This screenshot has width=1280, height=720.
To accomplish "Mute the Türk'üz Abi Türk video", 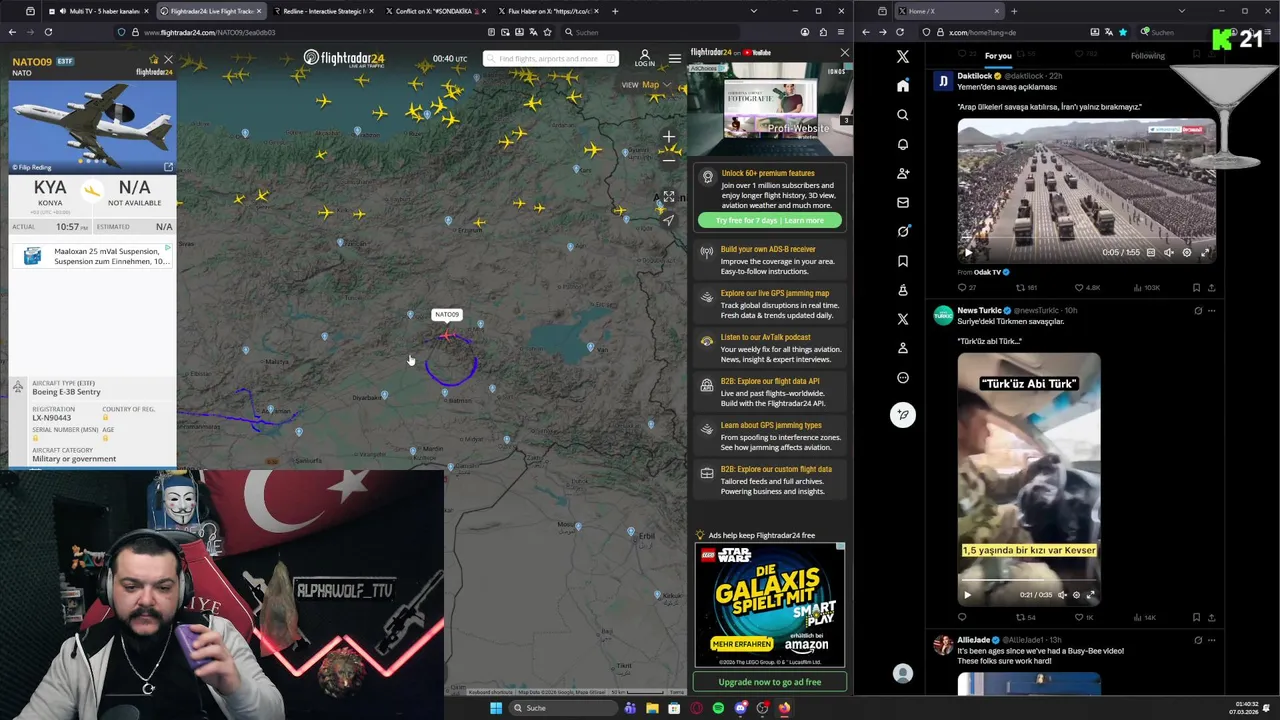I will pyautogui.click(x=1062, y=595).
